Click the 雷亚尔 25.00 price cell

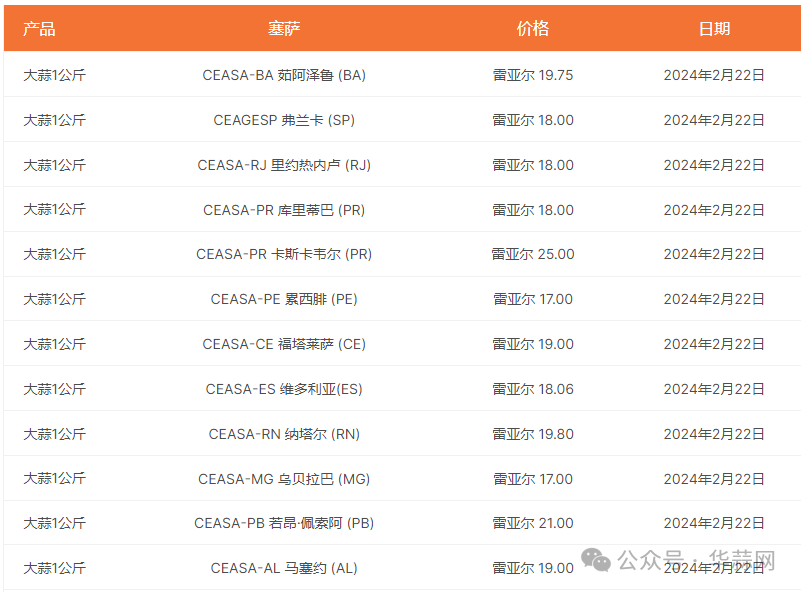pyautogui.click(x=533, y=254)
